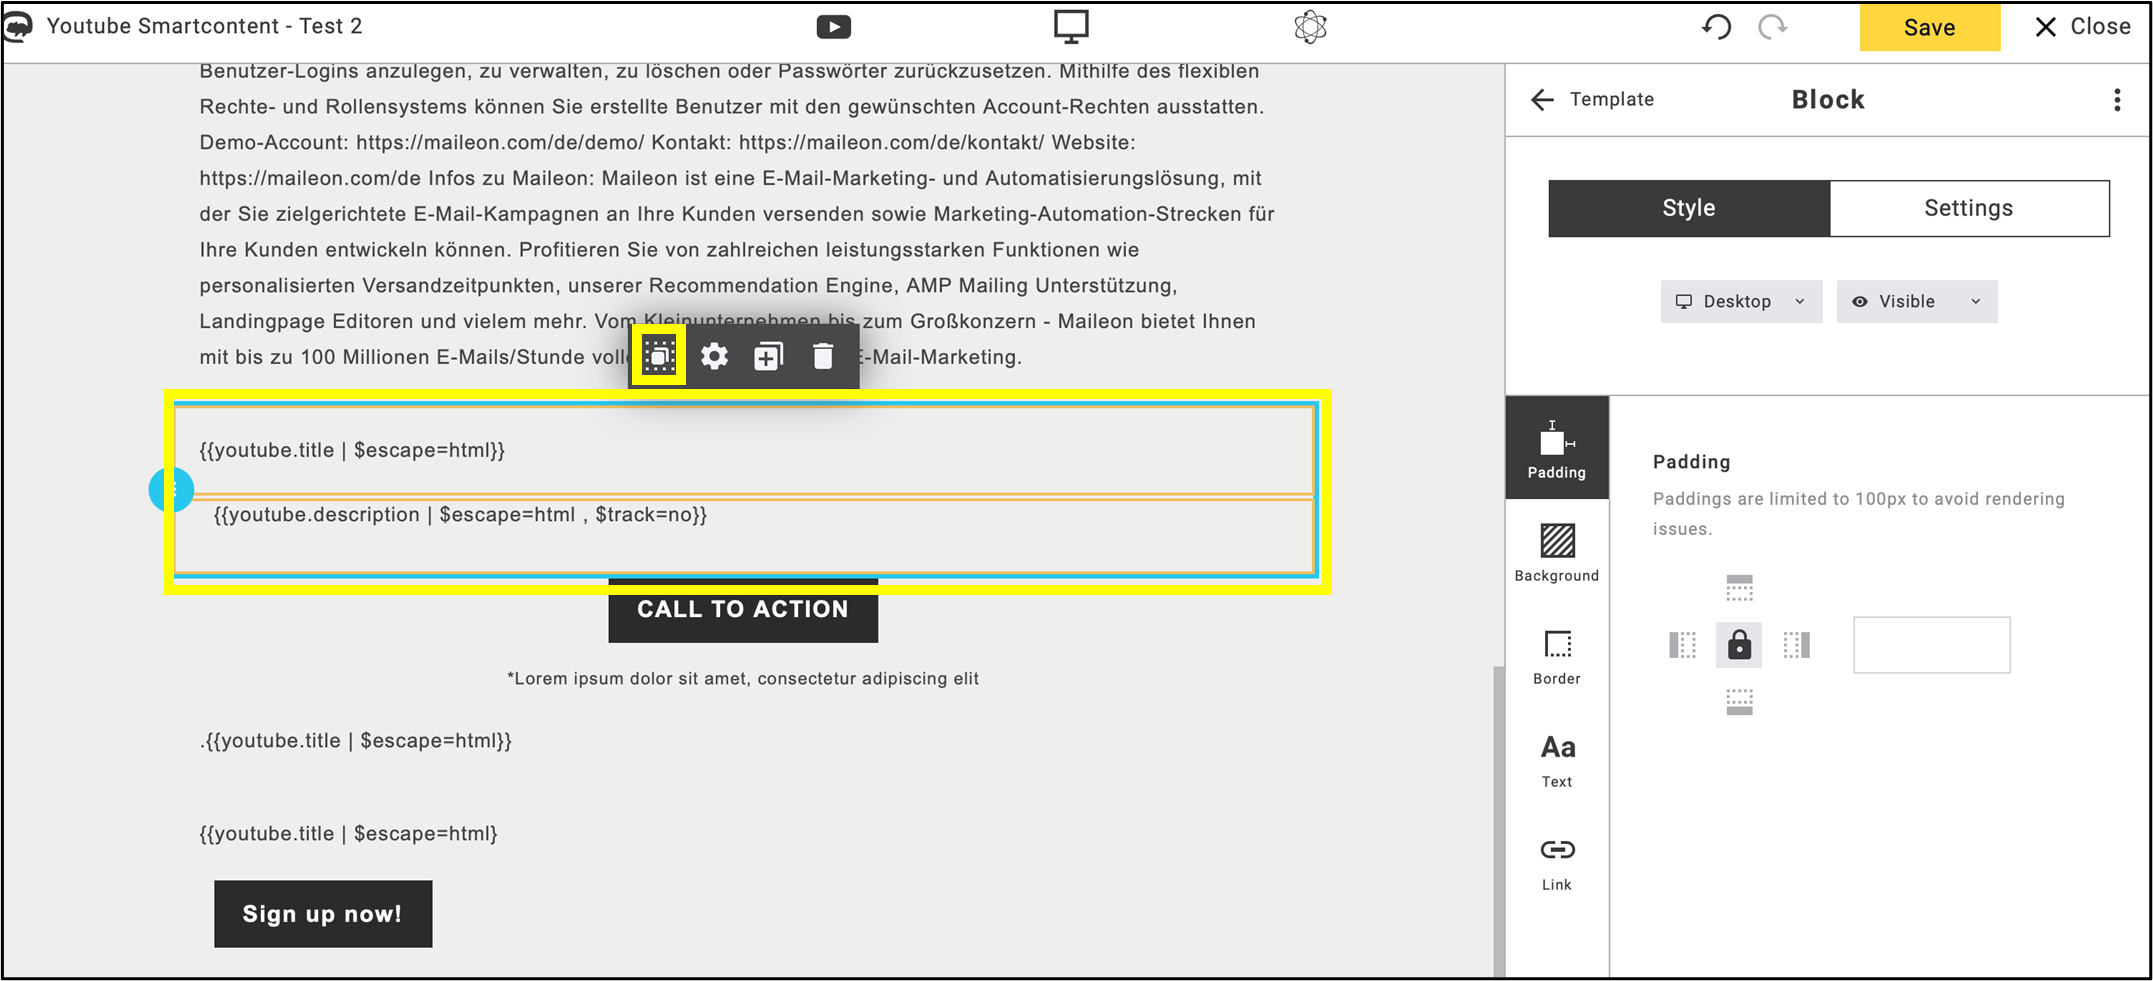
Task: Click the title 'Youtube Smartcontent - Test 2'
Action: pos(205,26)
